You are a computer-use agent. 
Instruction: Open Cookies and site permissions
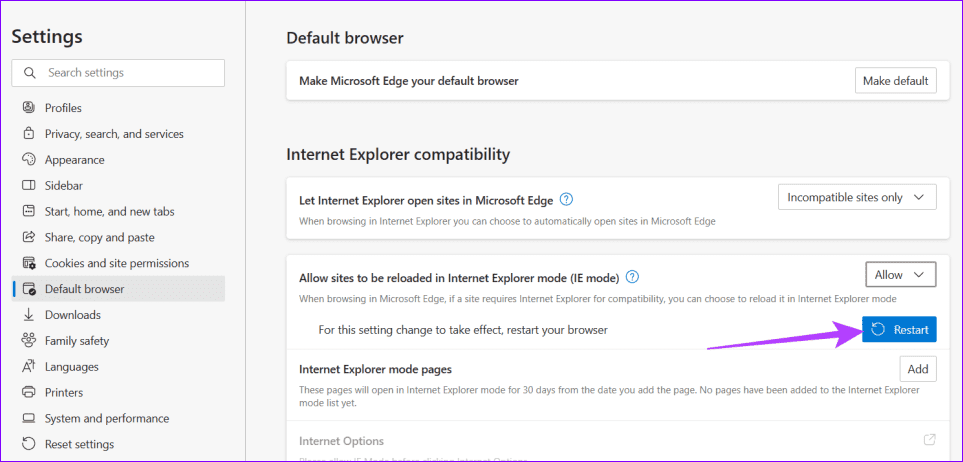pos(118,263)
